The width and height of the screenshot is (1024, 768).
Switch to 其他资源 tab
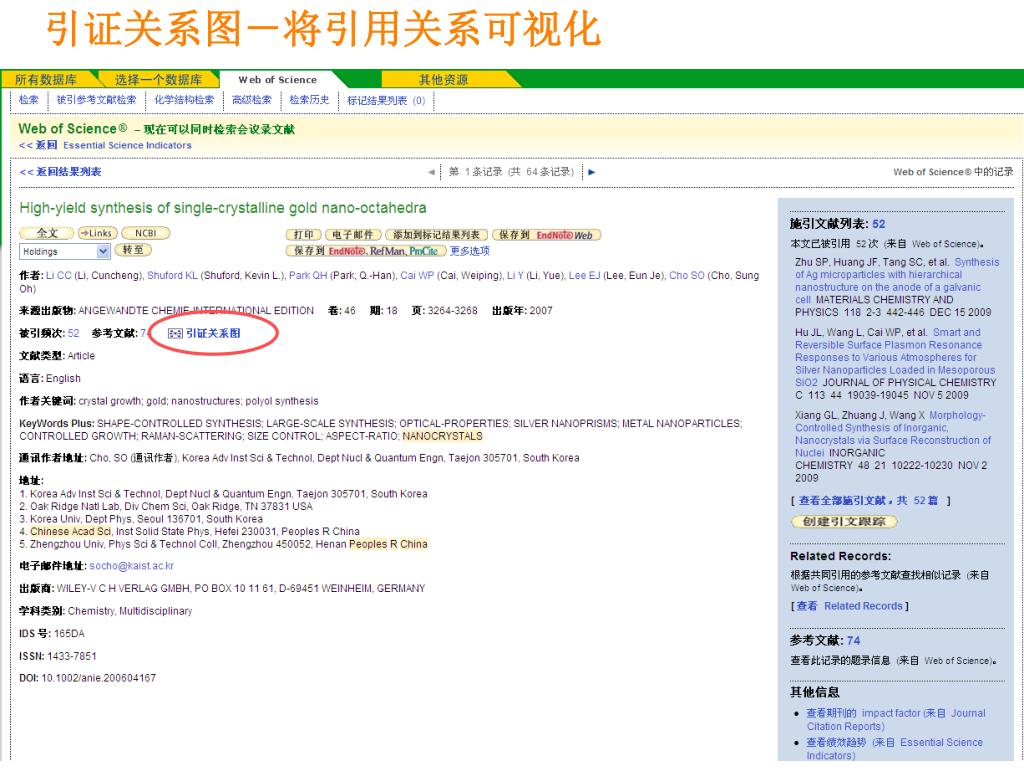tap(443, 80)
